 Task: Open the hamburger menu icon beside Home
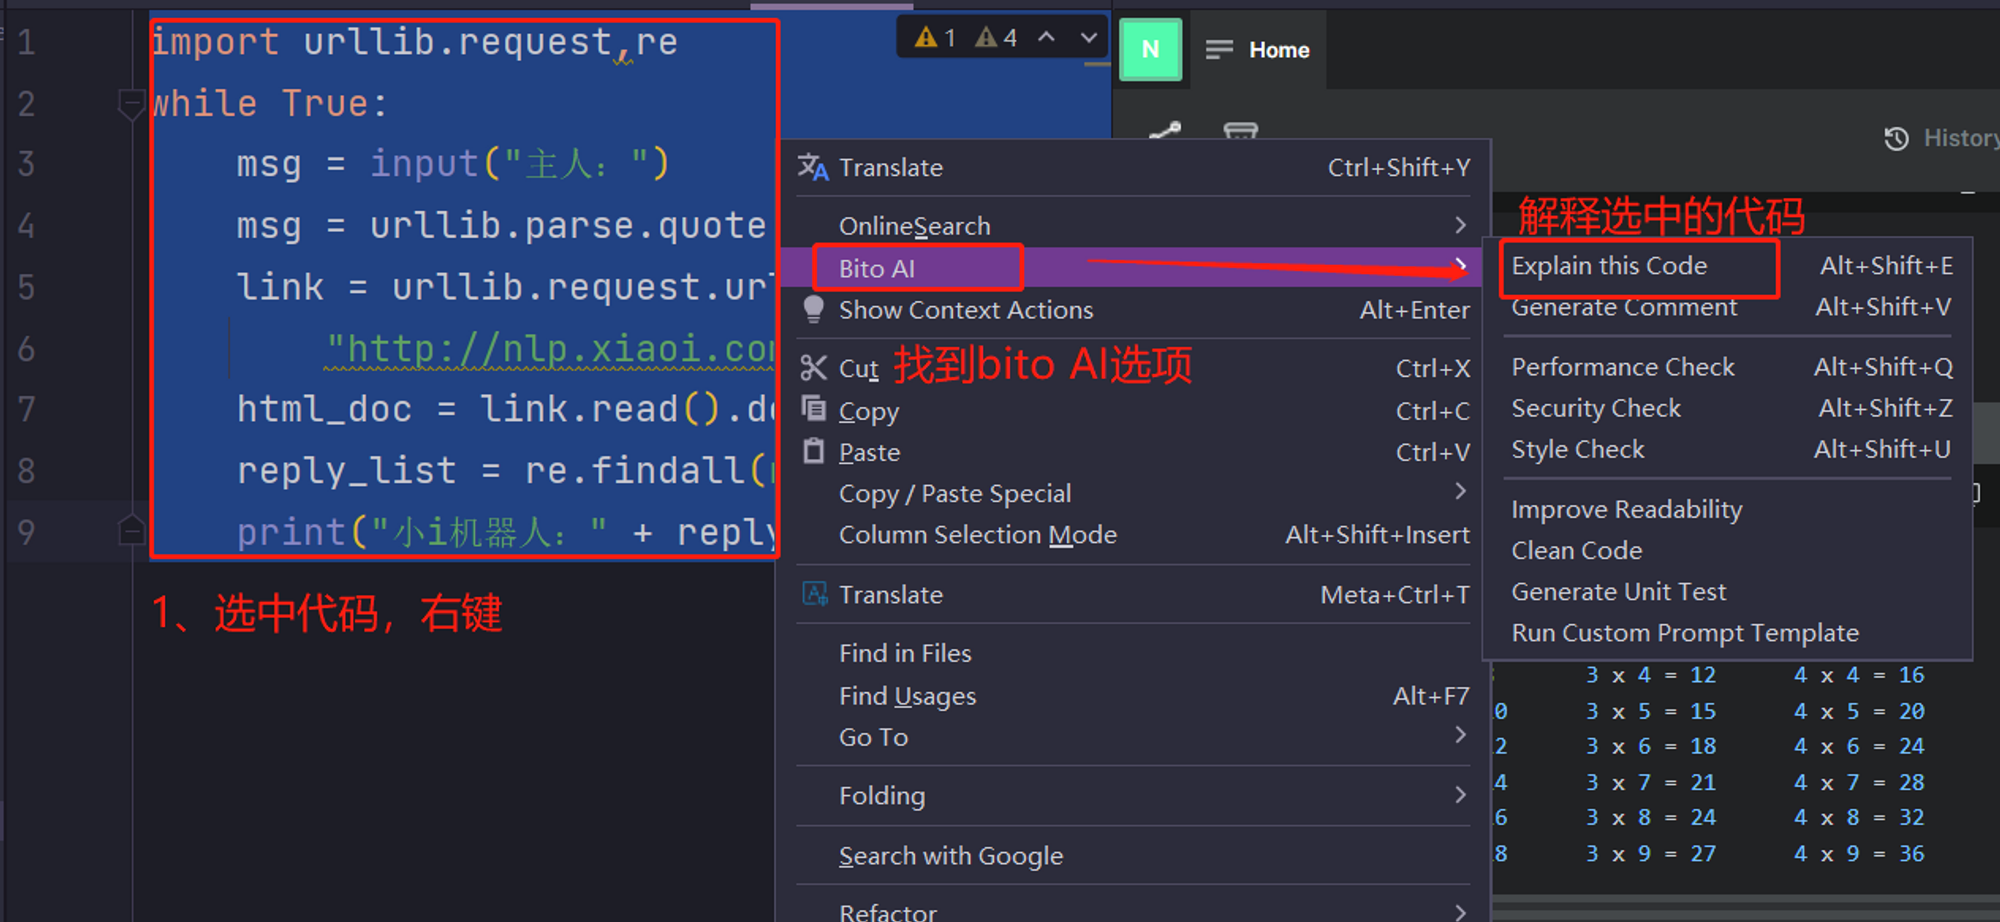[x=1219, y=49]
